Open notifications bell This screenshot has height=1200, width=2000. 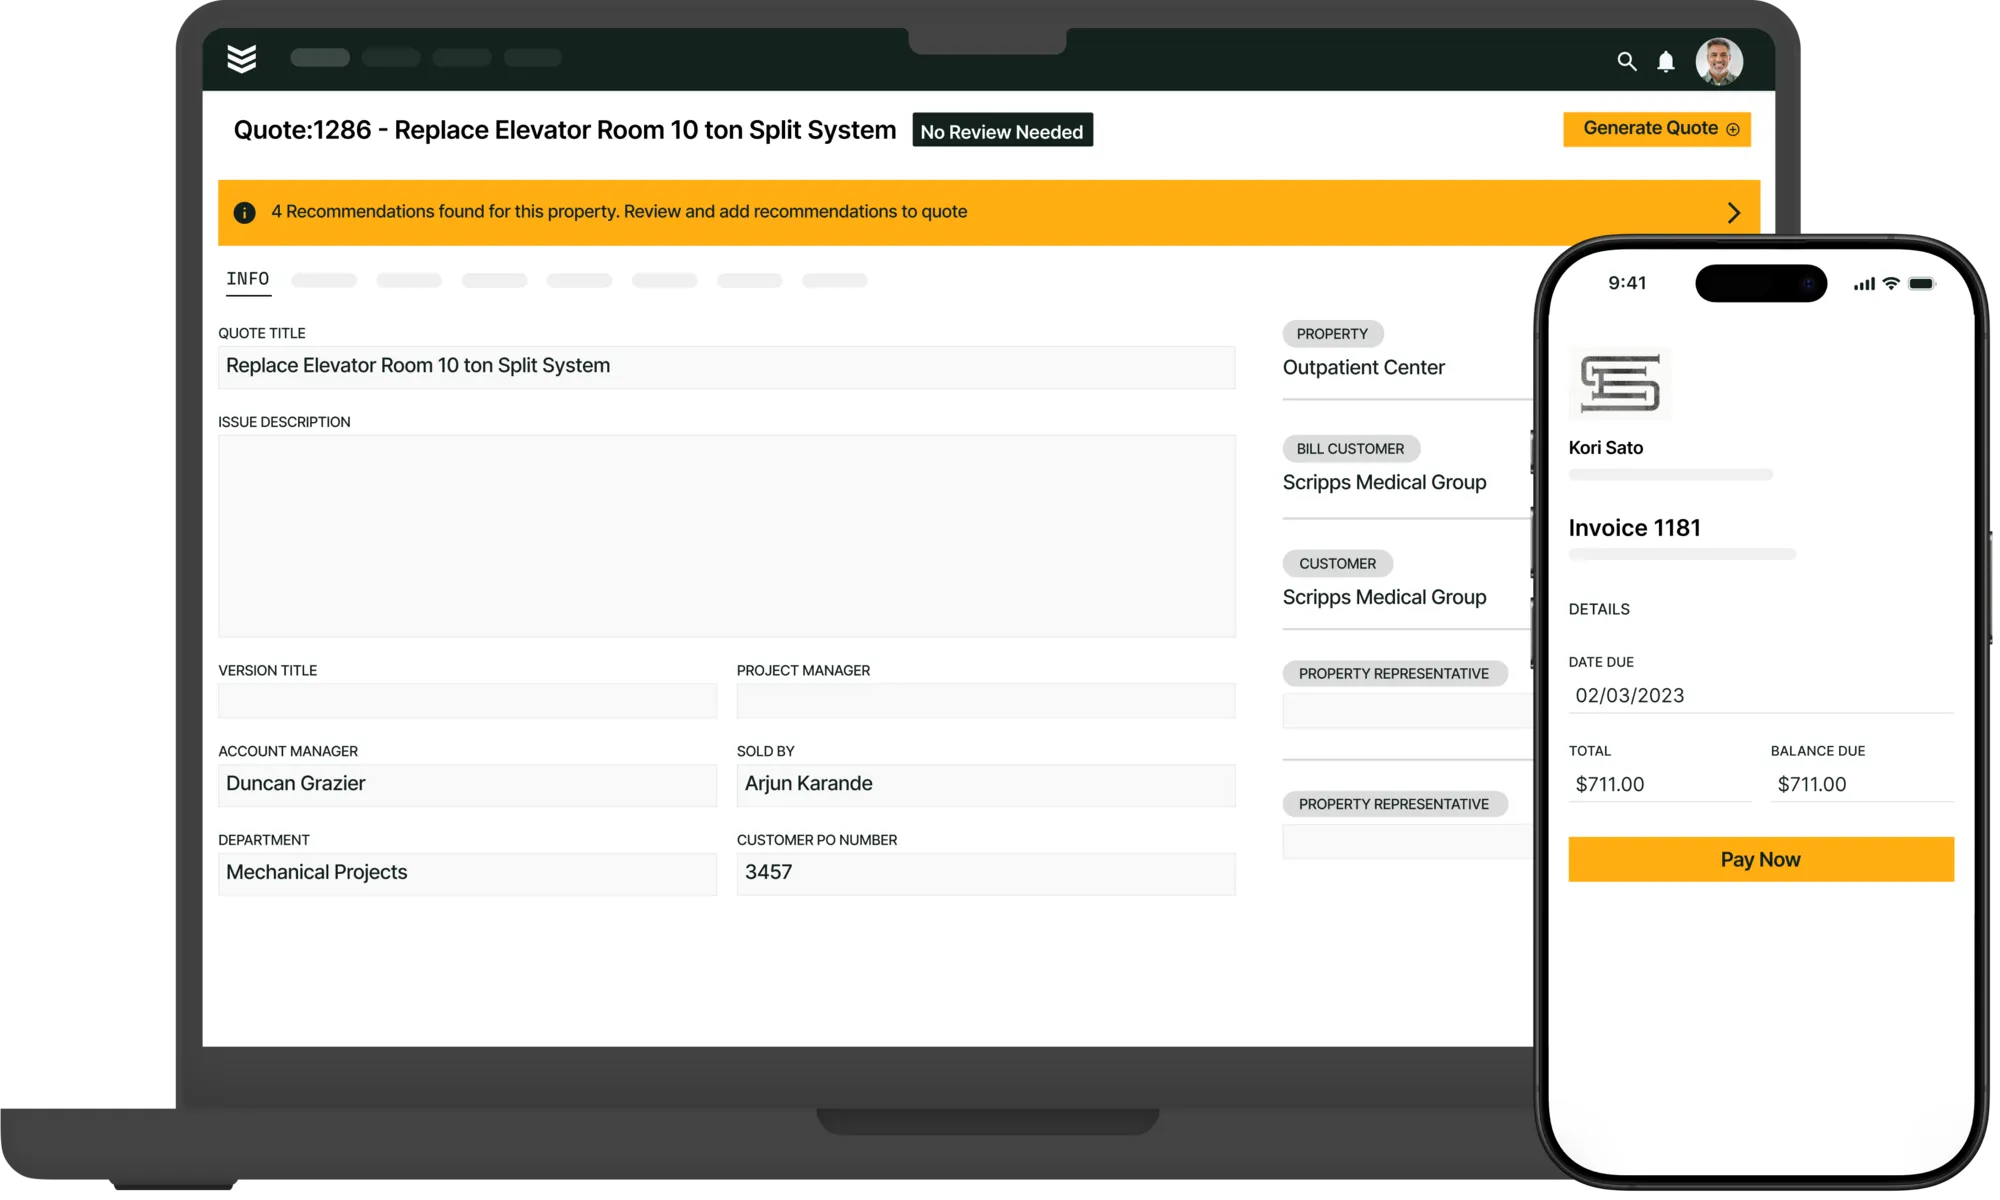1666,62
